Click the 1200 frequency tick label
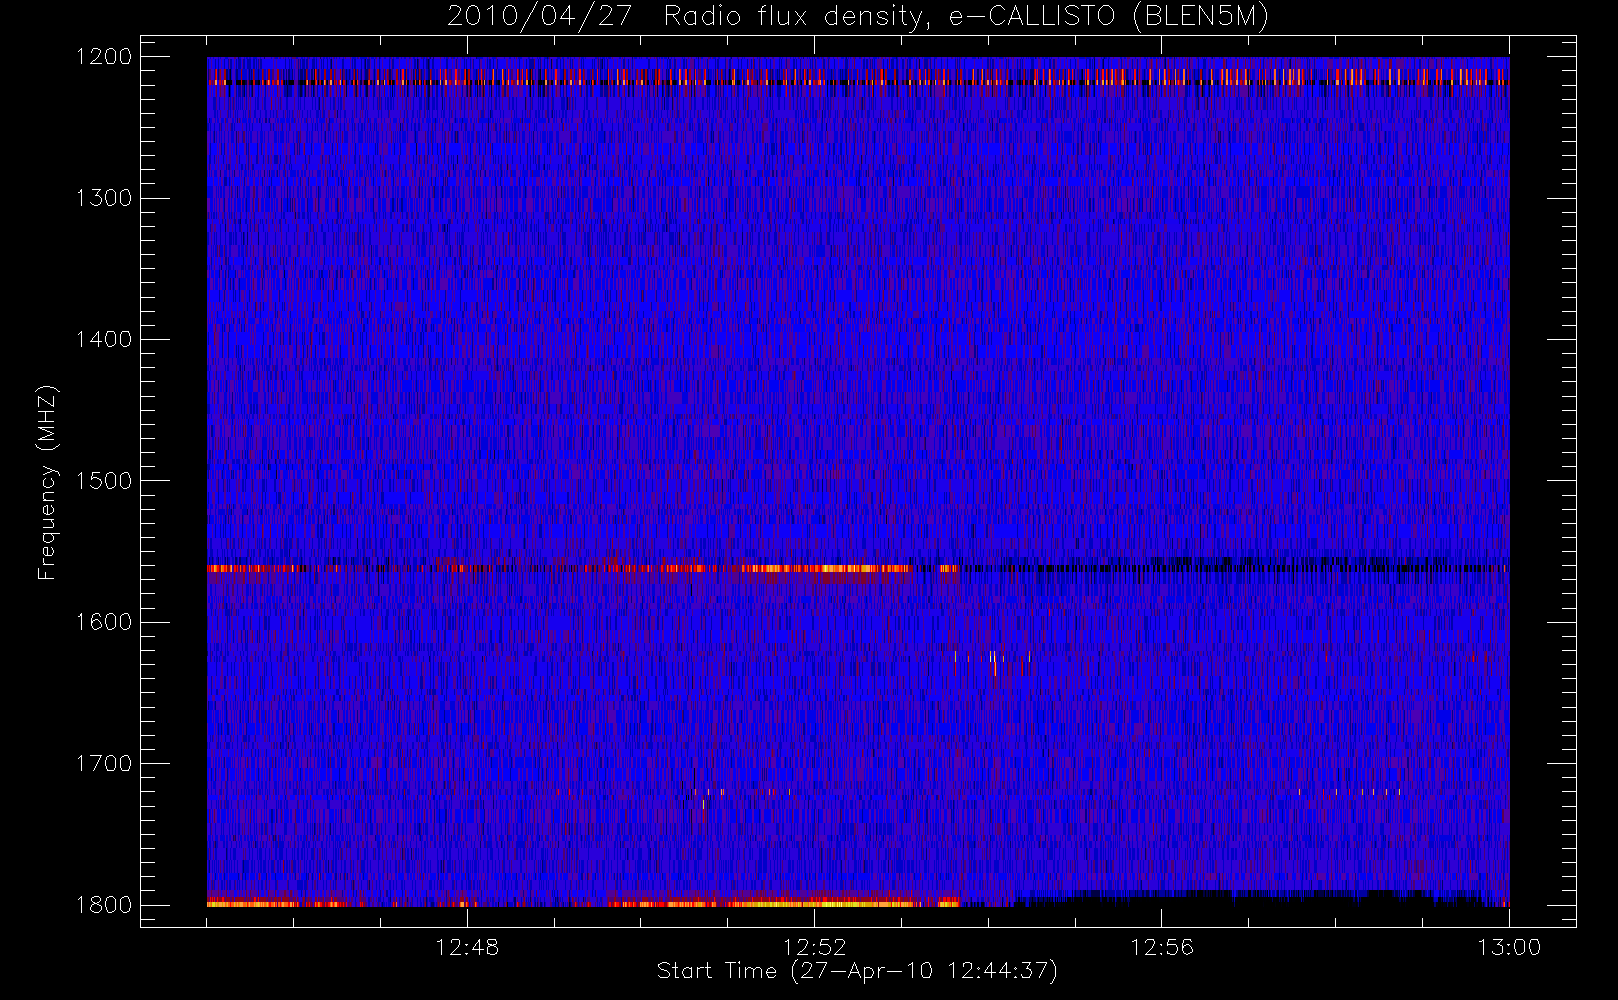 (x=104, y=57)
